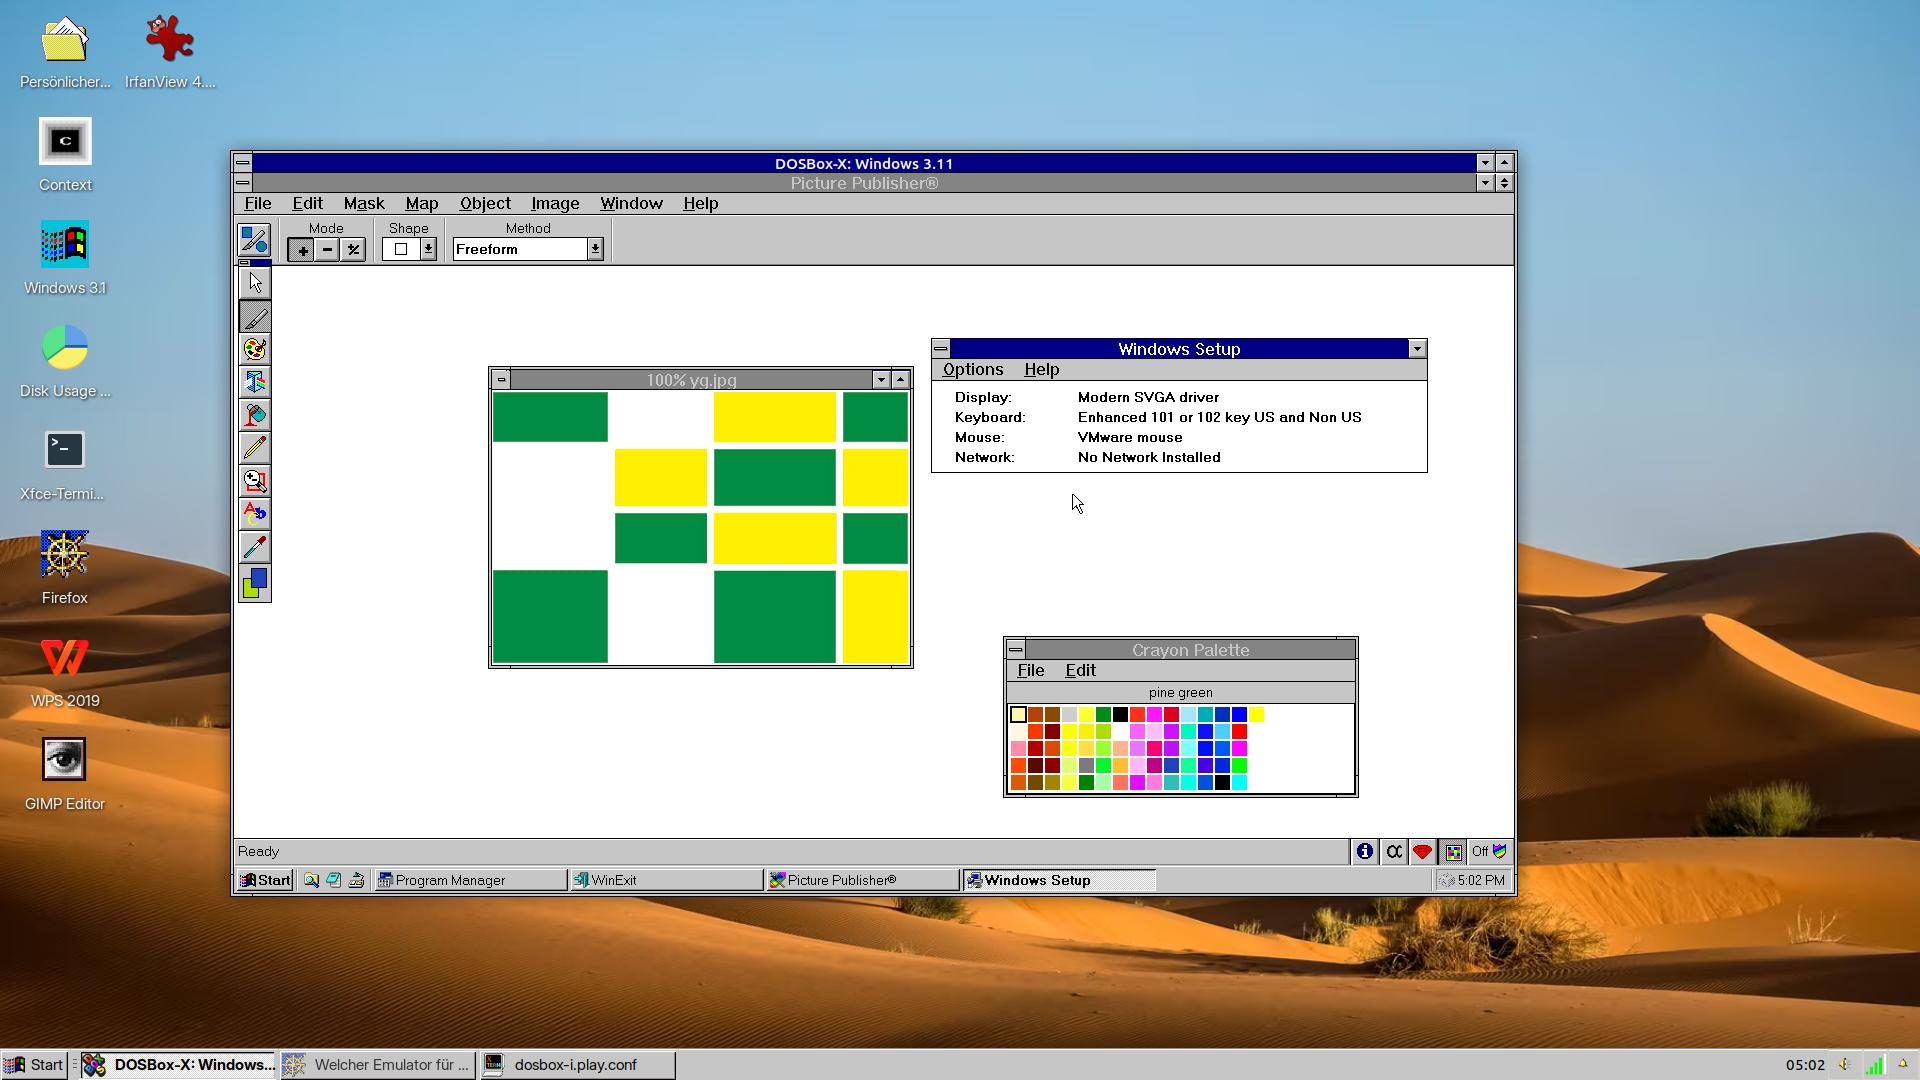Image resolution: width=1920 pixels, height=1080 pixels.
Task: Open the Edit menu in Crayon Palette
Action: pyautogui.click(x=1080, y=671)
